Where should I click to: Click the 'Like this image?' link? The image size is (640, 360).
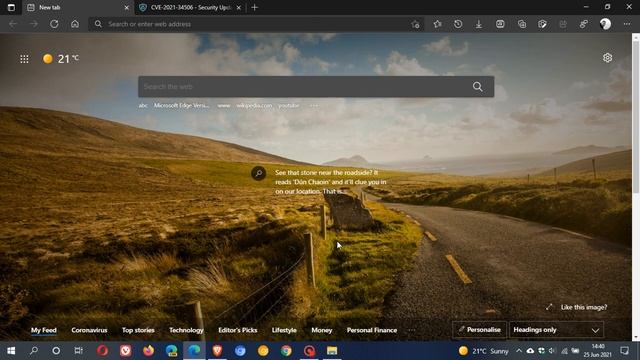tap(584, 307)
